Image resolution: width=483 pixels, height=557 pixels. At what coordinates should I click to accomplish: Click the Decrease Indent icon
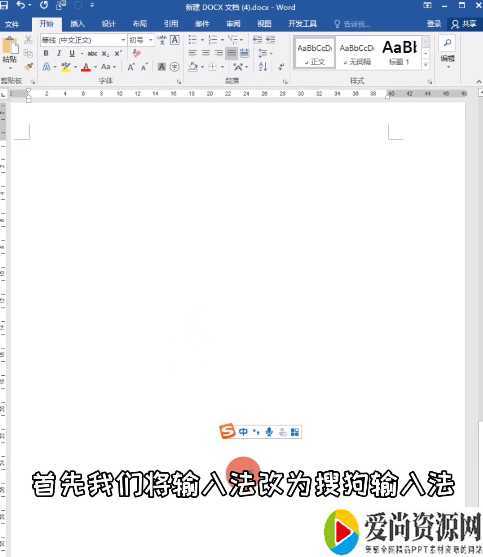[x=257, y=39]
